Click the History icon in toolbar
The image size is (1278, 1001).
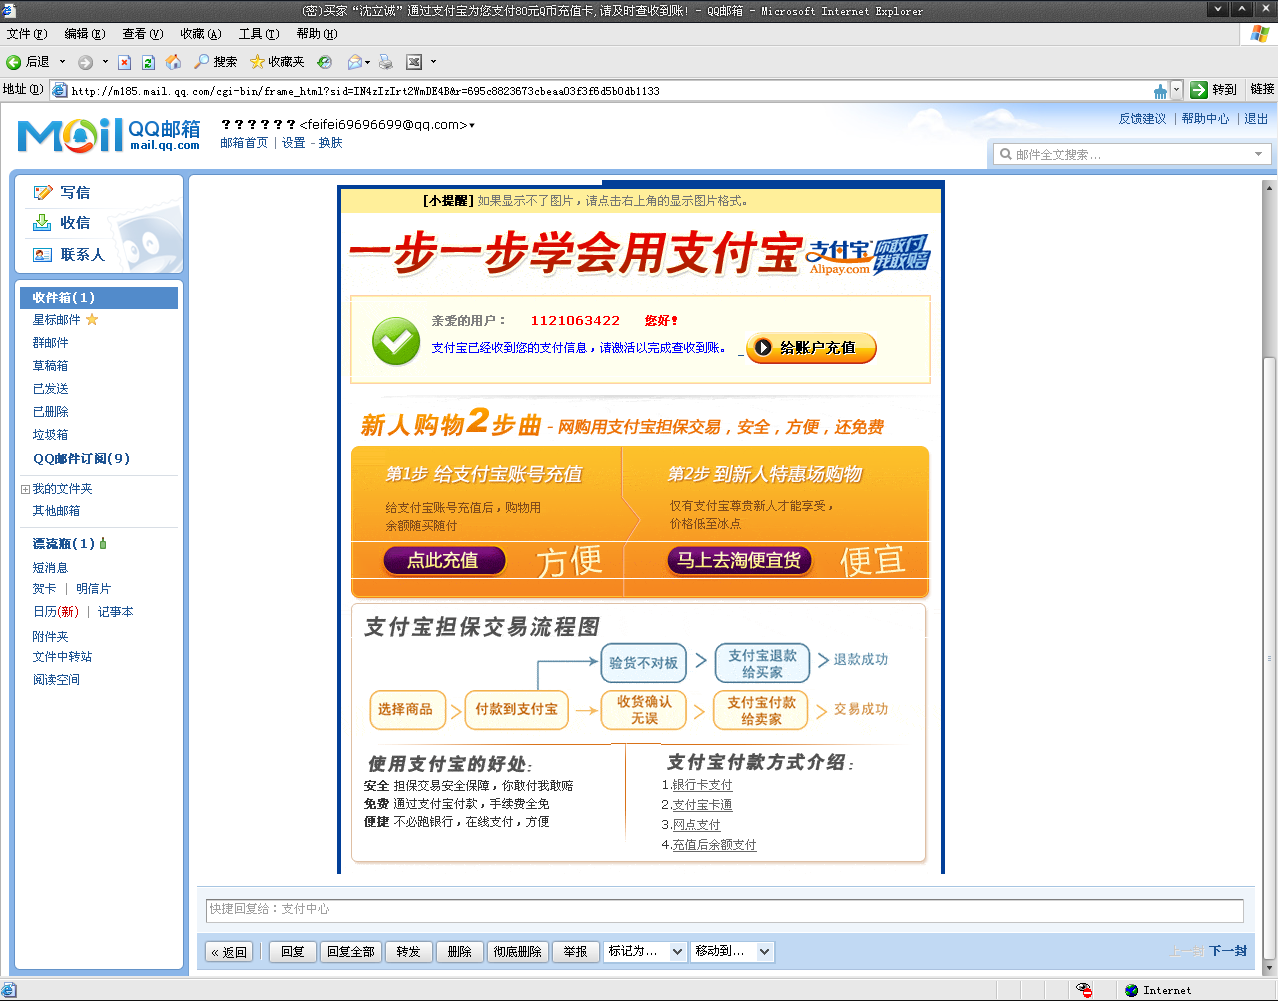pyautogui.click(x=325, y=62)
